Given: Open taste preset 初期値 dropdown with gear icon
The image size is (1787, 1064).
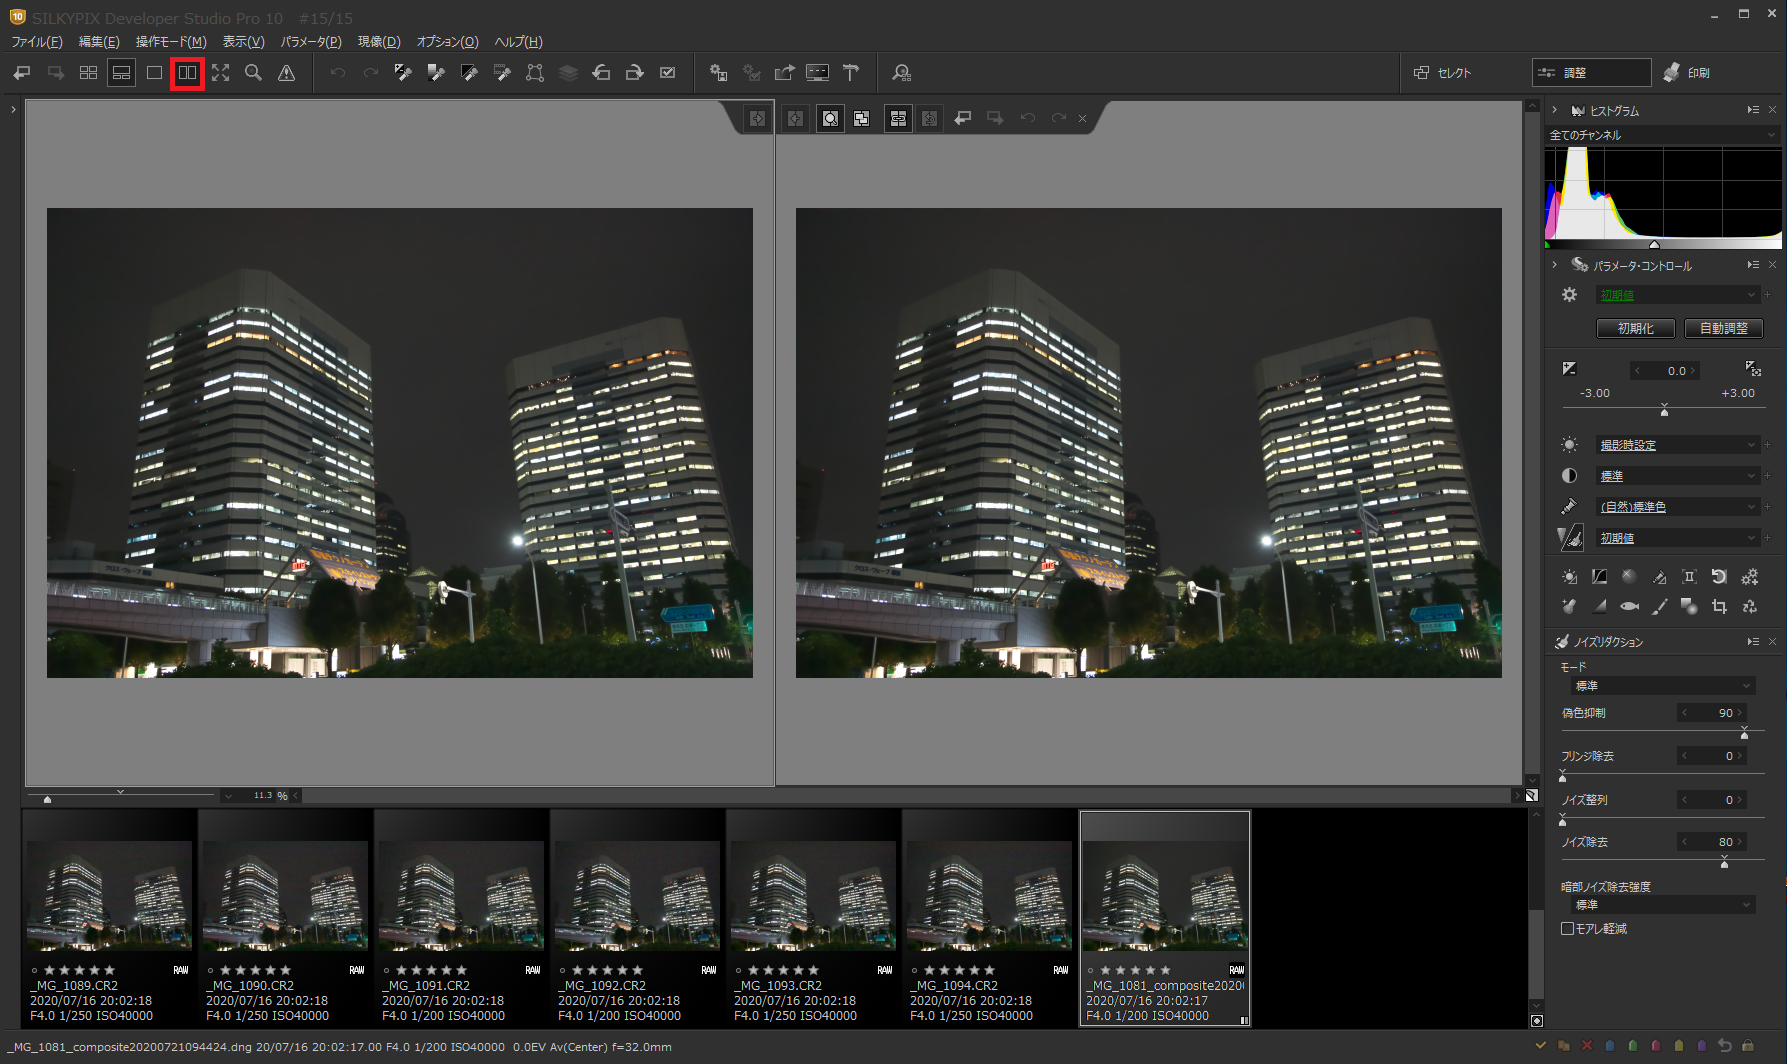Looking at the screenshot, I should tap(1677, 295).
